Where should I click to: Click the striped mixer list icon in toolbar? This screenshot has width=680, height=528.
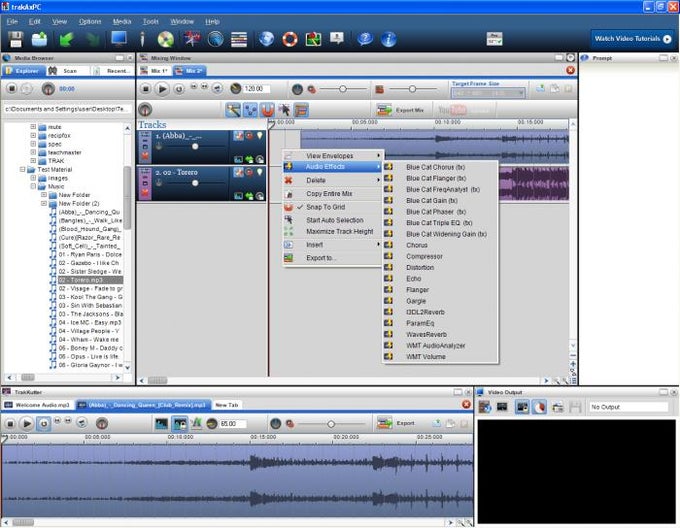pyautogui.click(x=239, y=39)
